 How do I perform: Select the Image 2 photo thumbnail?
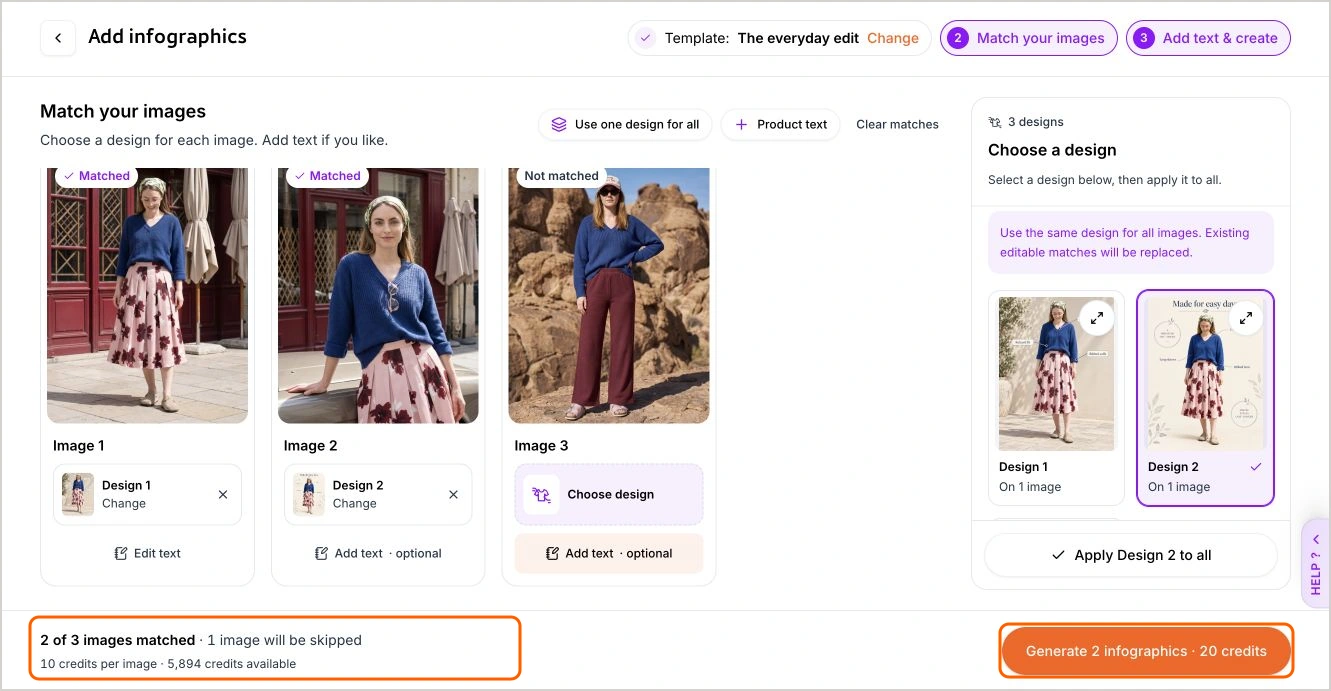coord(378,295)
